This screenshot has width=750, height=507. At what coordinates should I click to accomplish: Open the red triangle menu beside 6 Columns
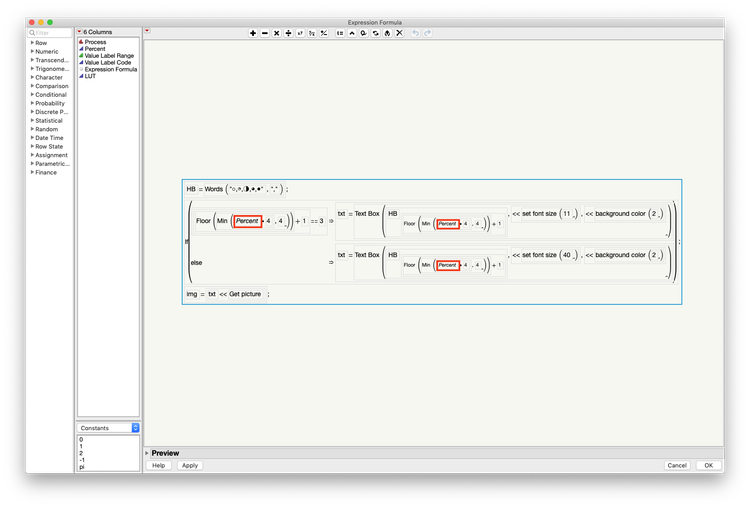tap(80, 32)
